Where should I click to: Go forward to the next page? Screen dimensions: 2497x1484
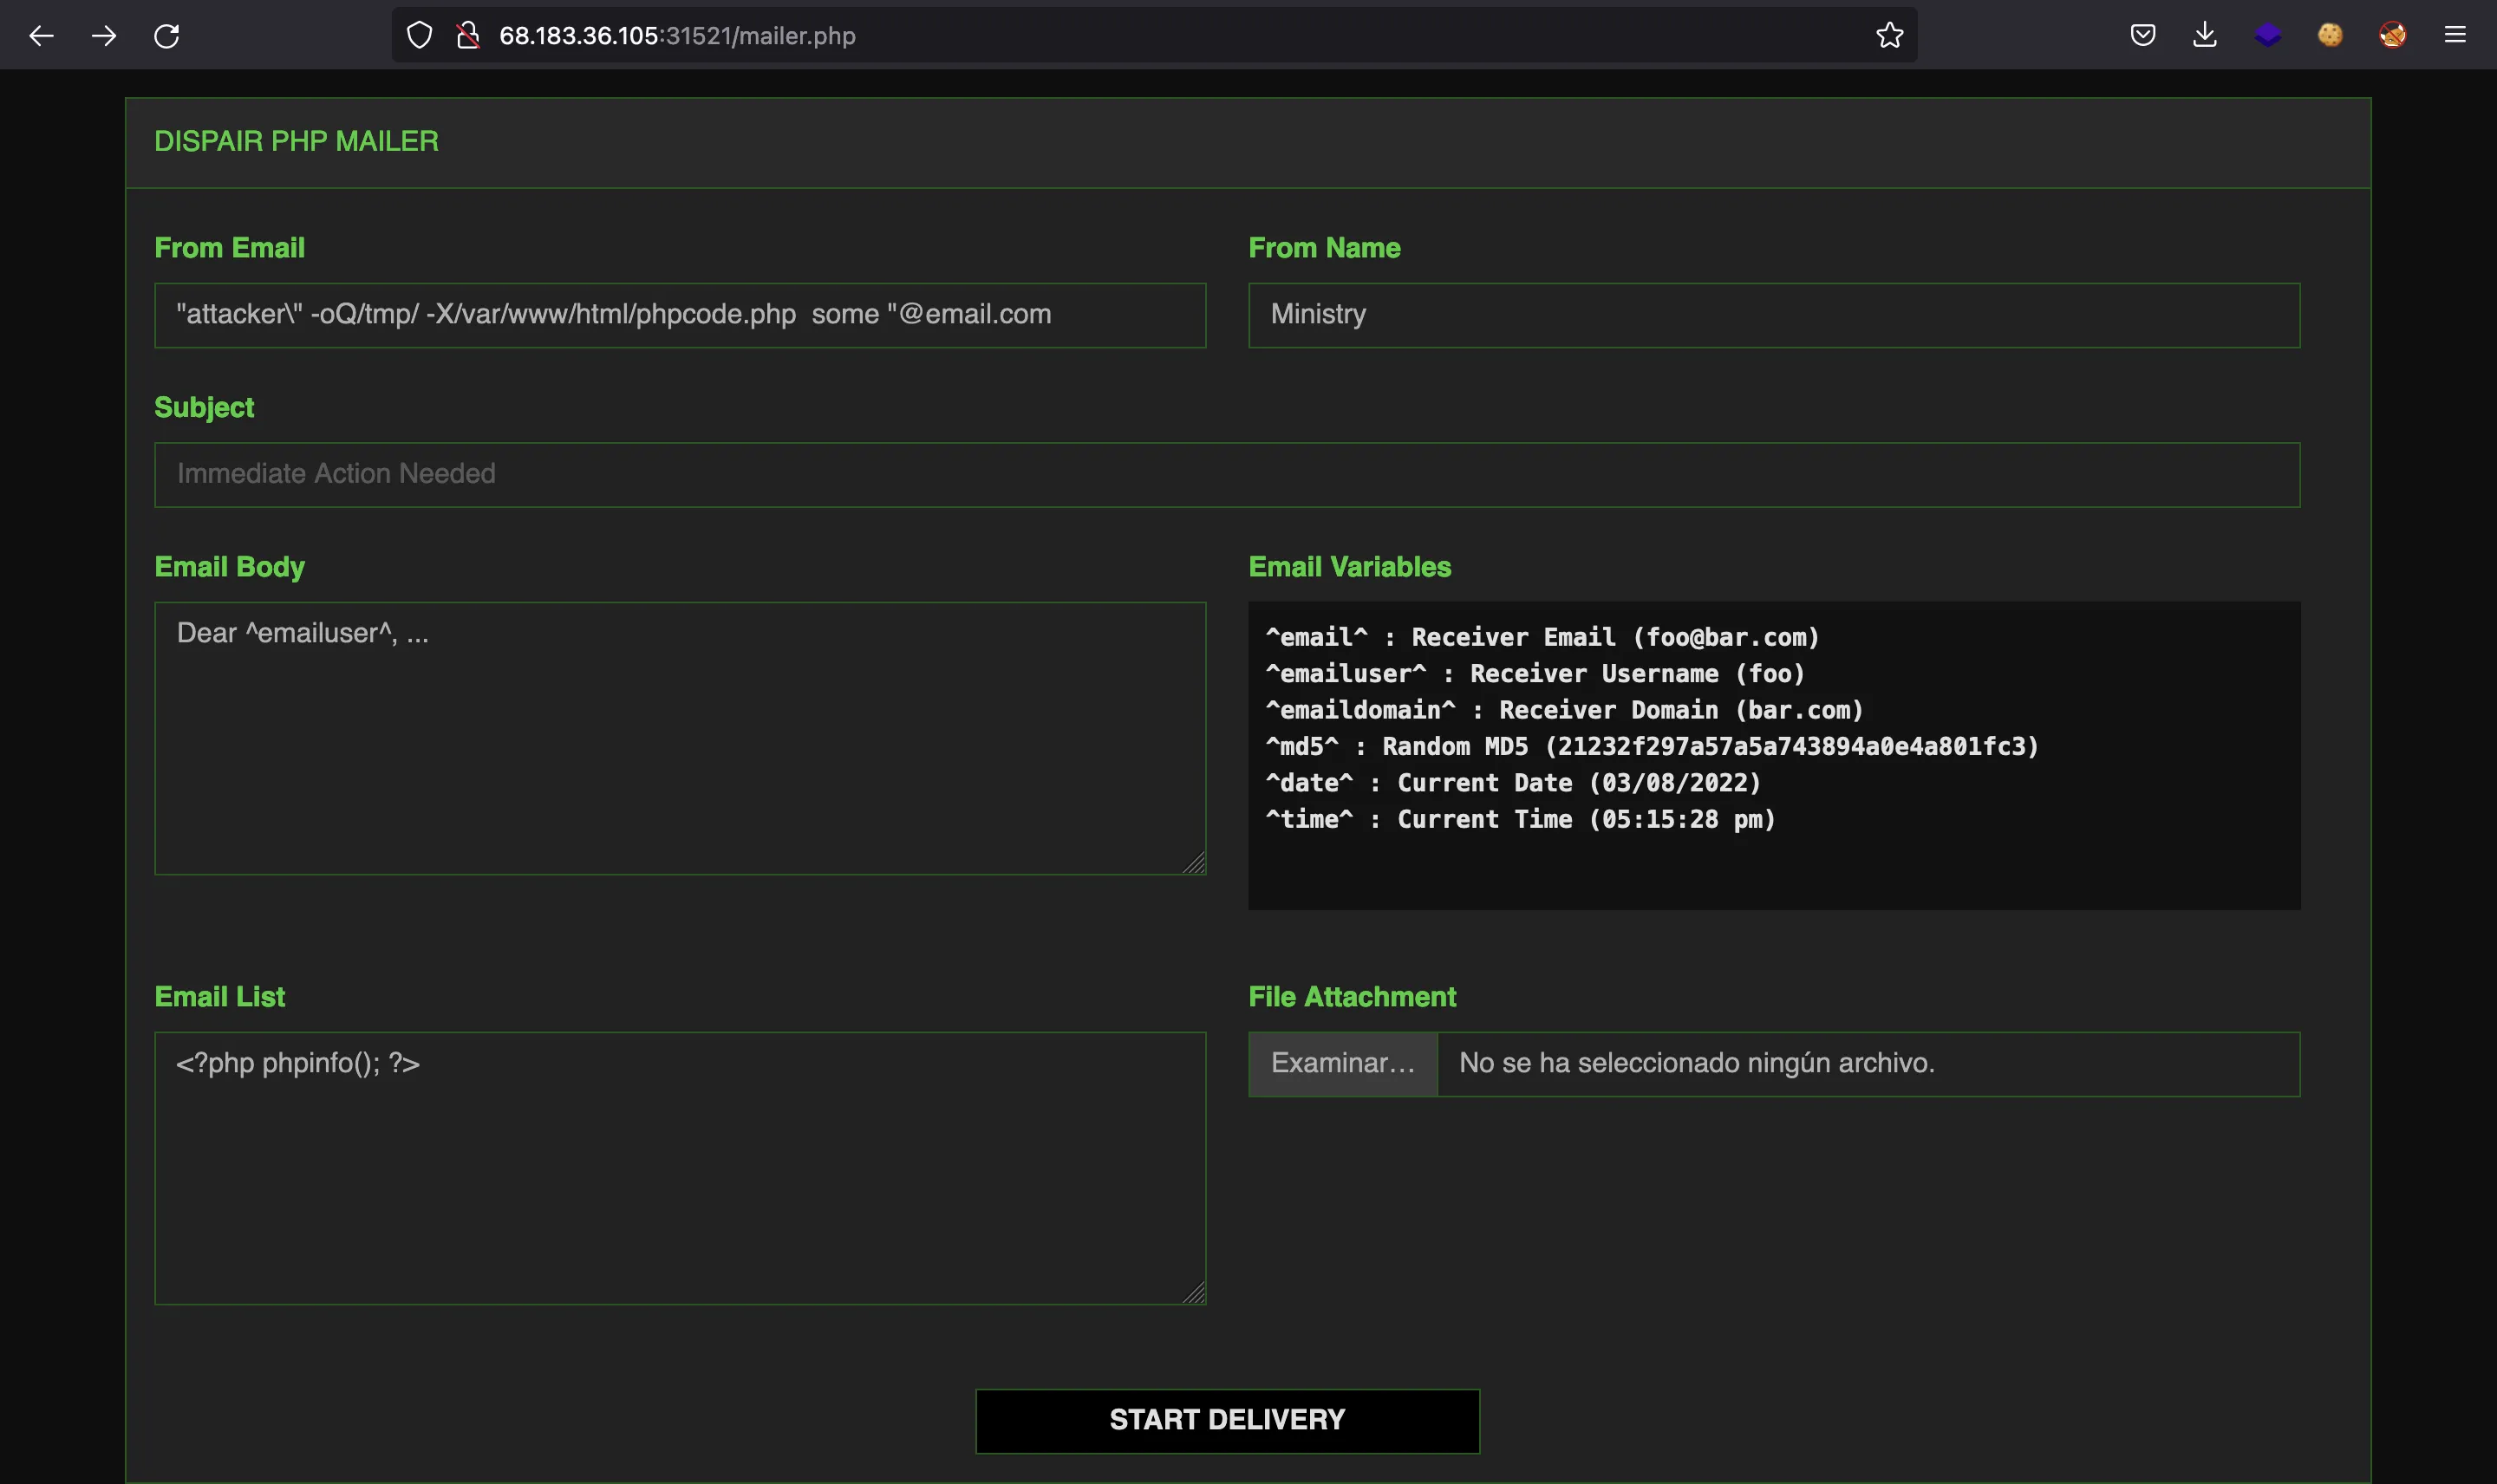[x=104, y=36]
